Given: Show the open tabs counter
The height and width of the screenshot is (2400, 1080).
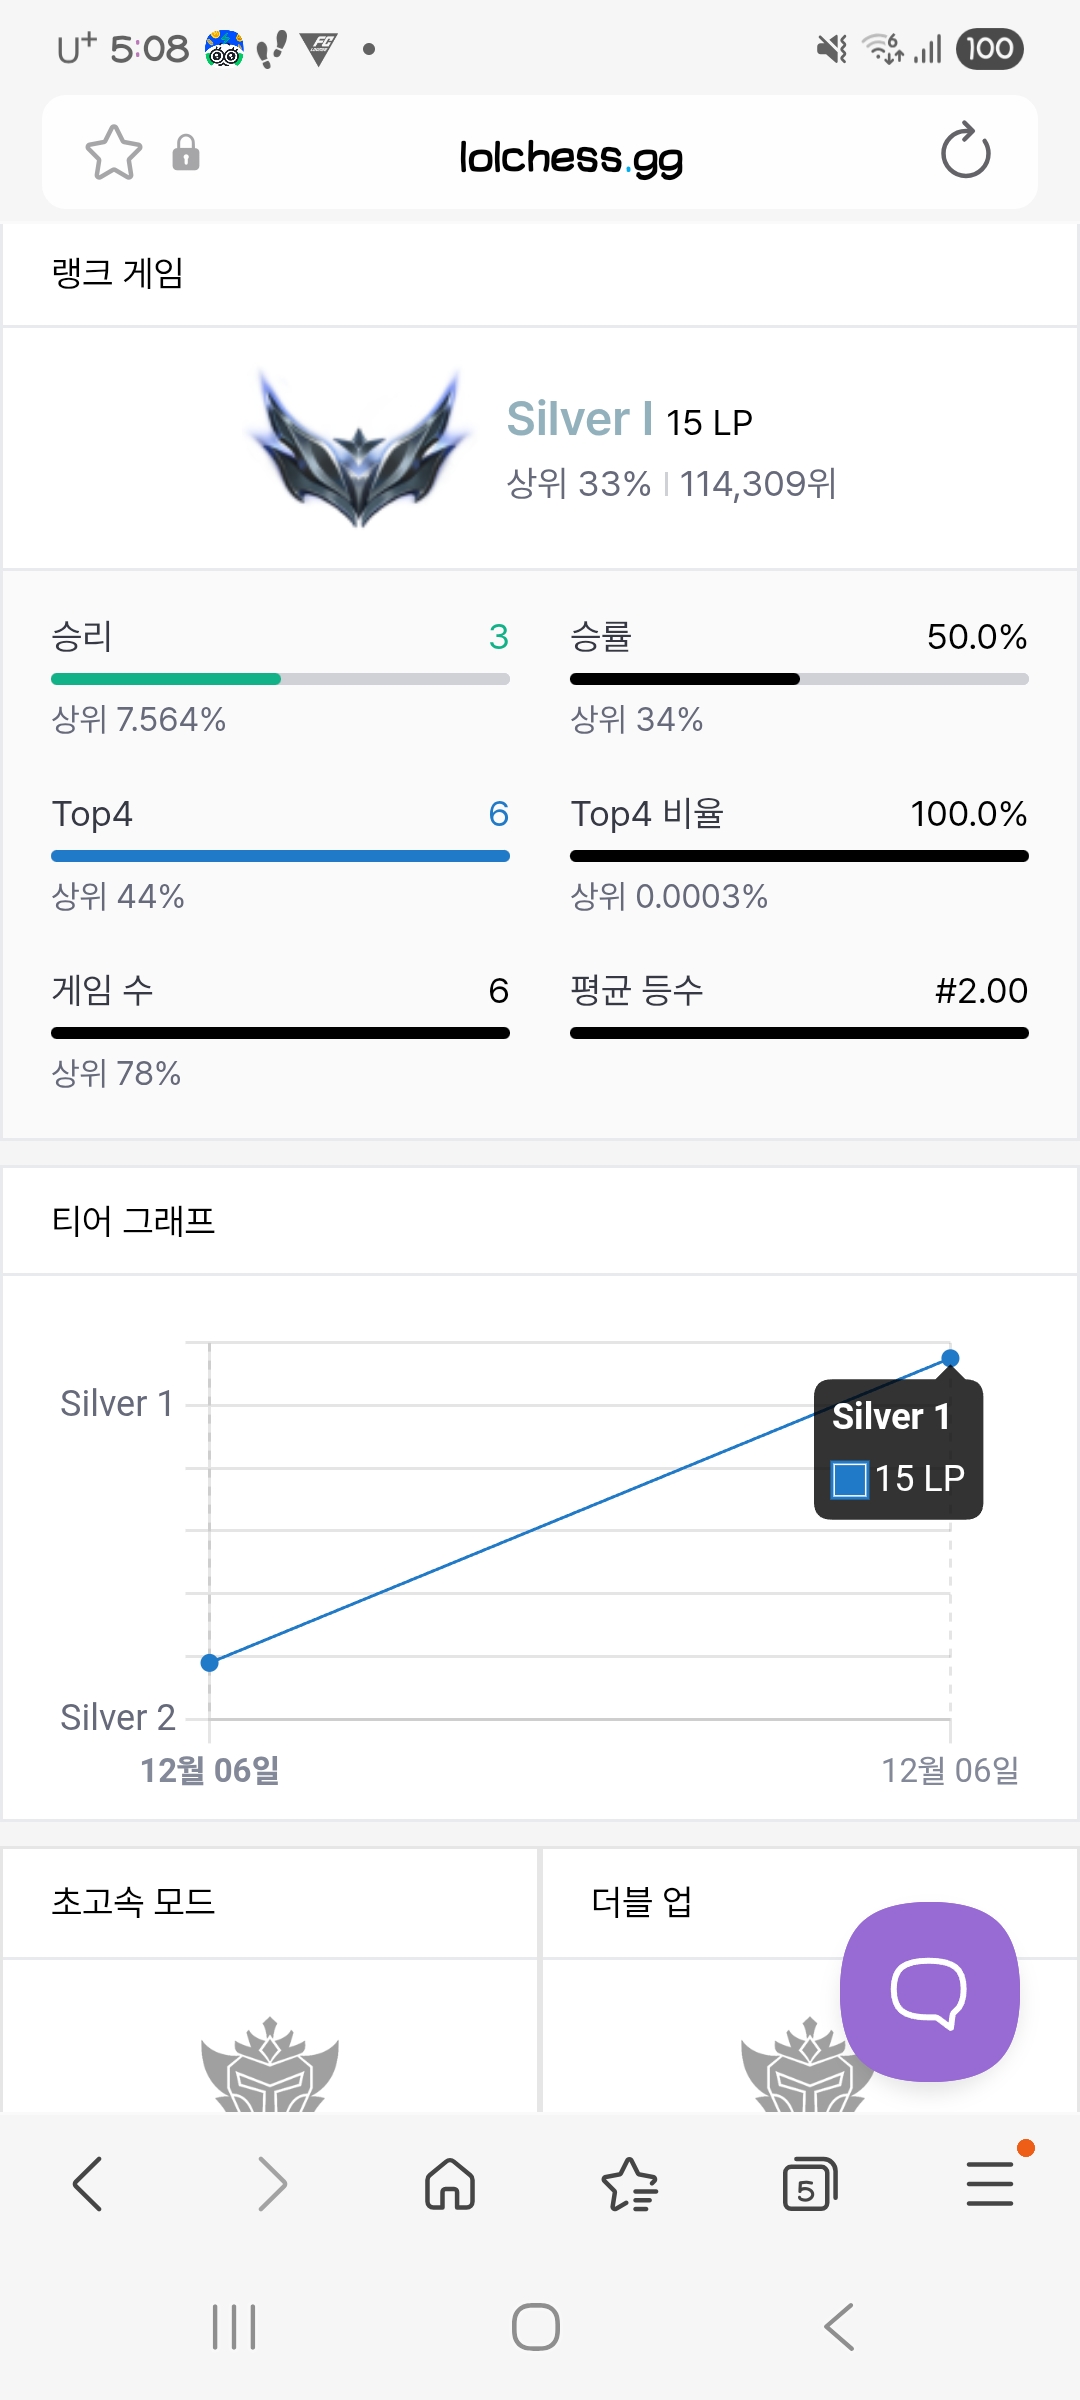Looking at the screenshot, I should (809, 2184).
